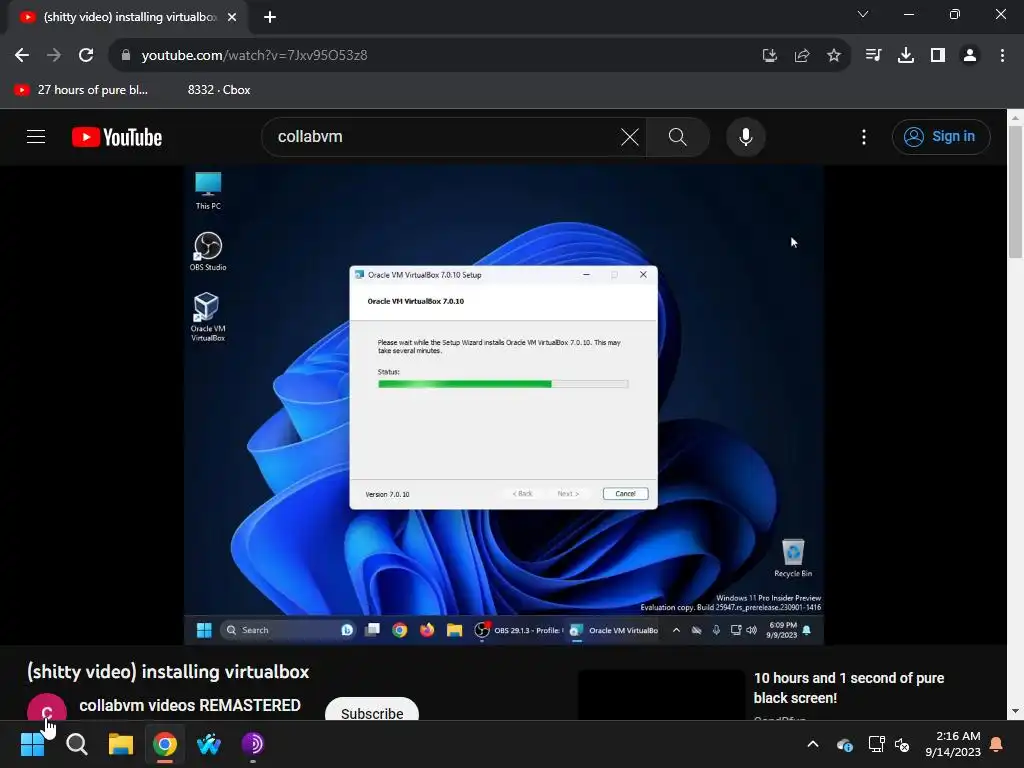Screen dimensions: 1024x768
Task: Open the tab search dropdown chevron
Action: pyautogui.click(x=863, y=14)
